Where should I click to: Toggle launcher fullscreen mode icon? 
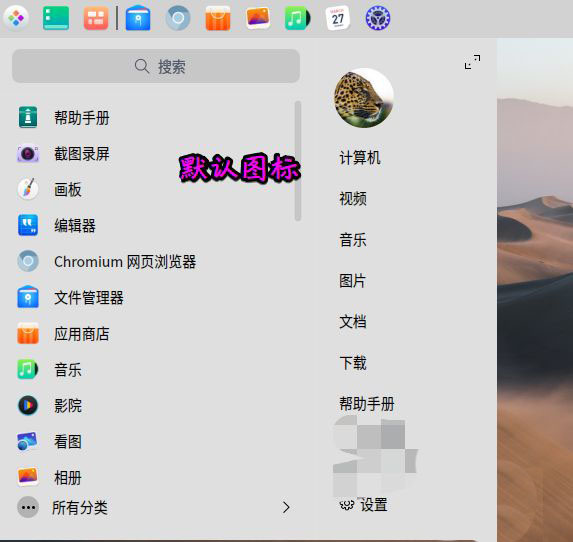(472, 62)
